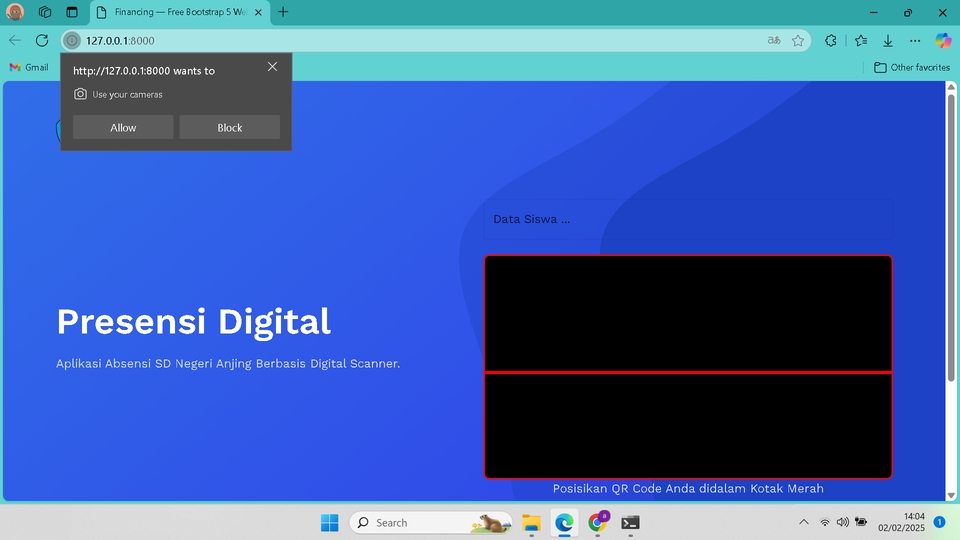Click the Data Siswa text field

coord(688,219)
